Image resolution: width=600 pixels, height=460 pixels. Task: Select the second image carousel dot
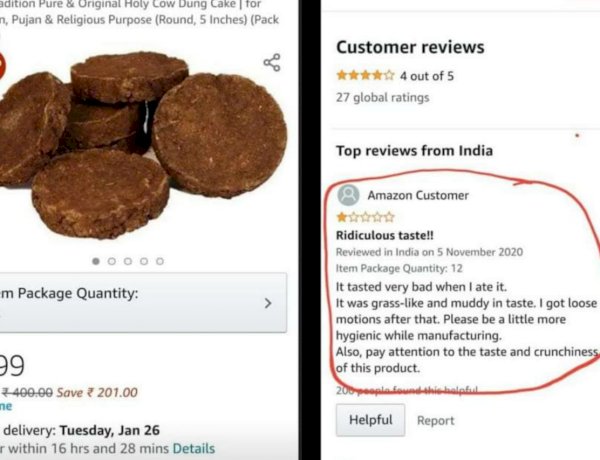112,261
